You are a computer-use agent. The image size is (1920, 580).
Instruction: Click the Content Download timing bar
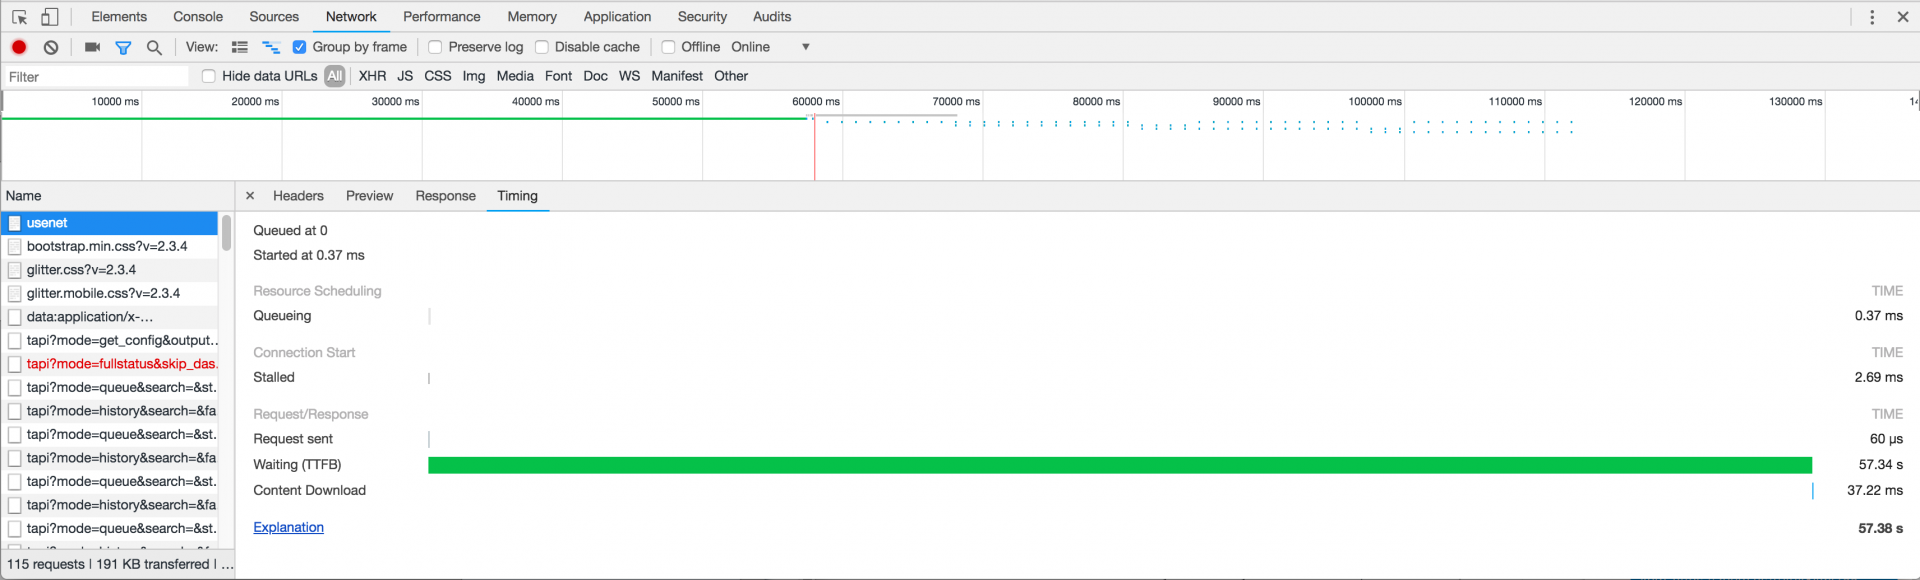1813,491
